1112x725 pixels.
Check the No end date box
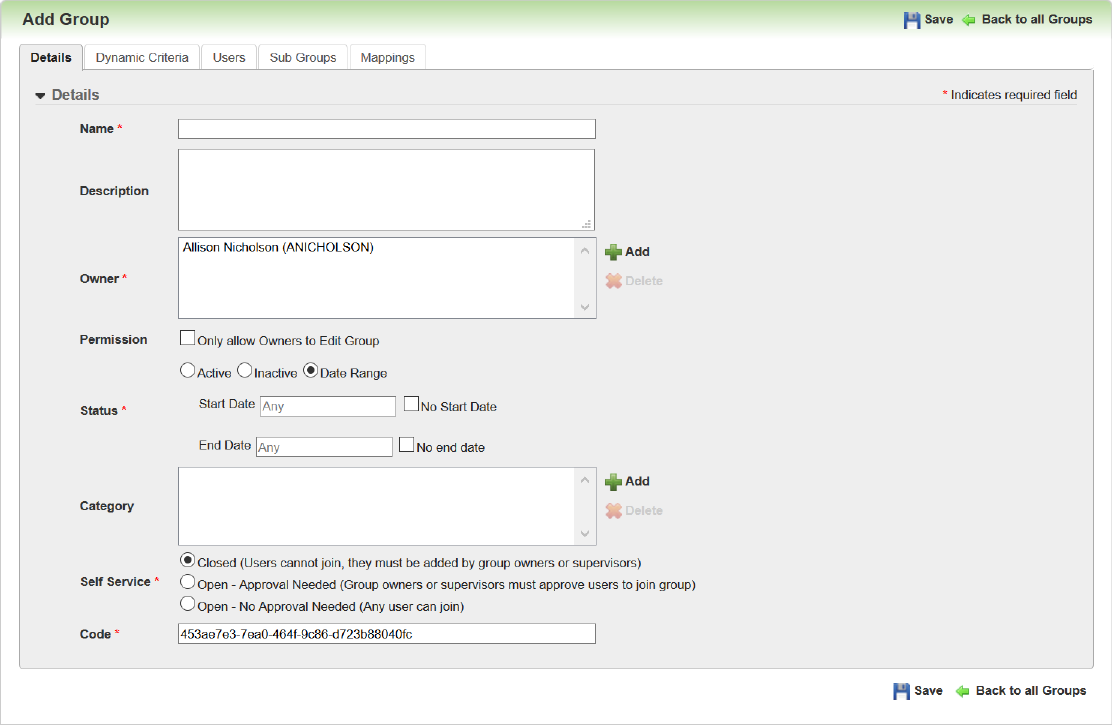(407, 446)
